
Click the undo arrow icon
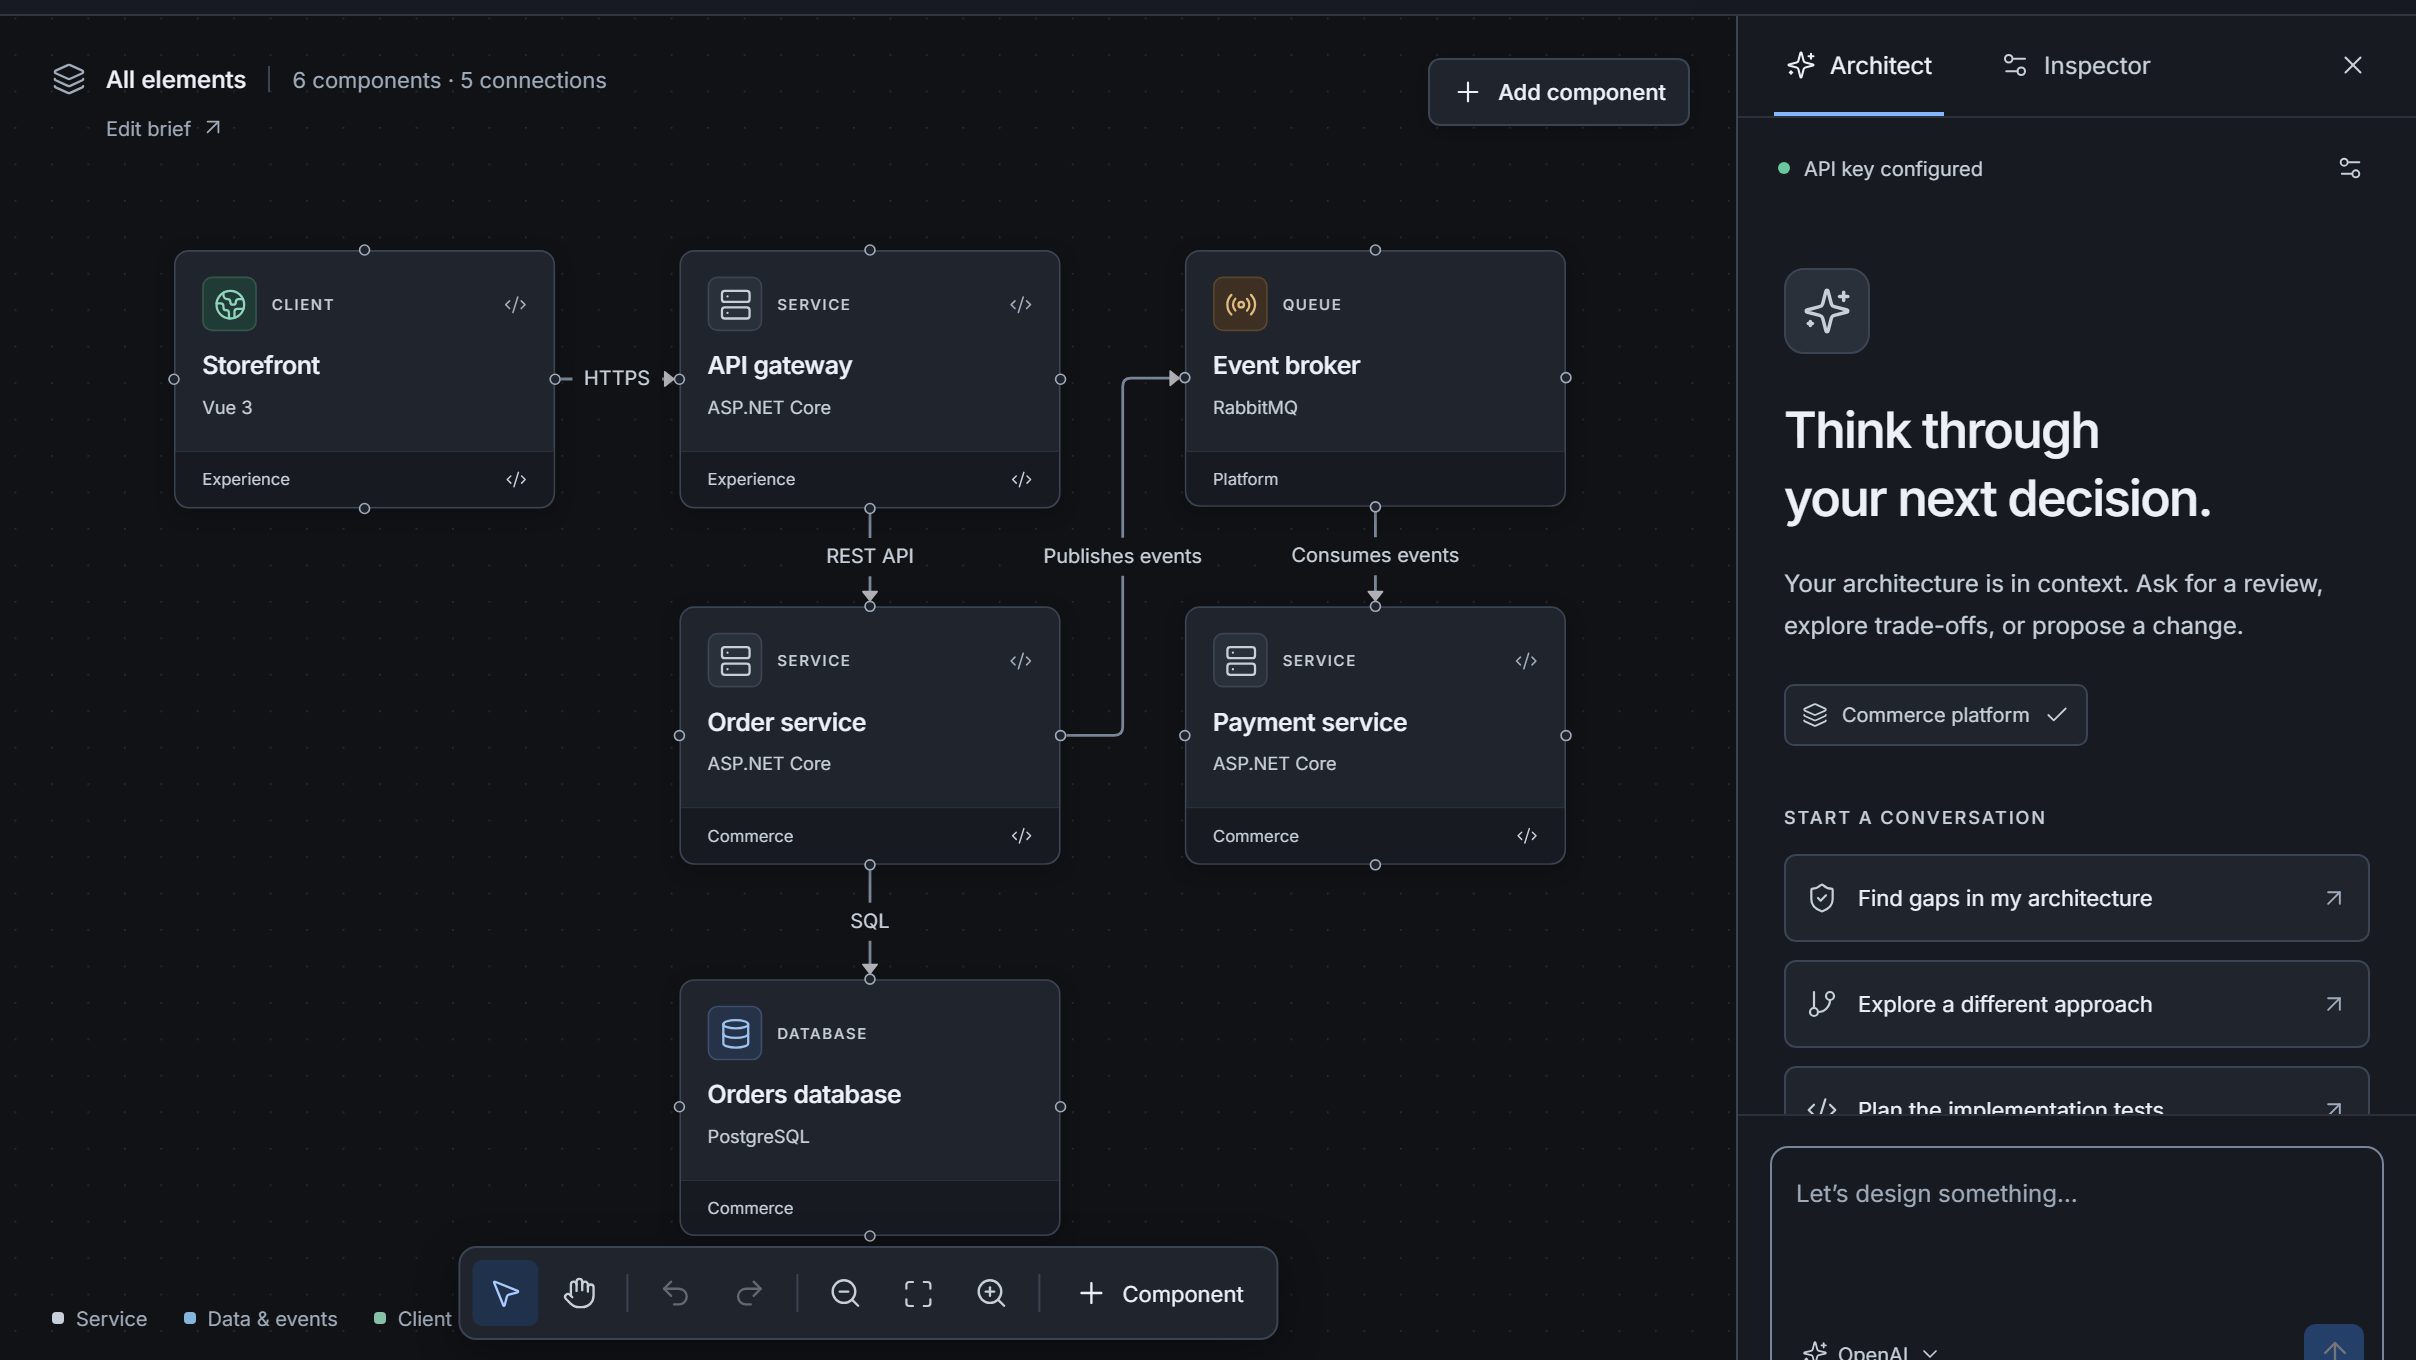(675, 1293)
